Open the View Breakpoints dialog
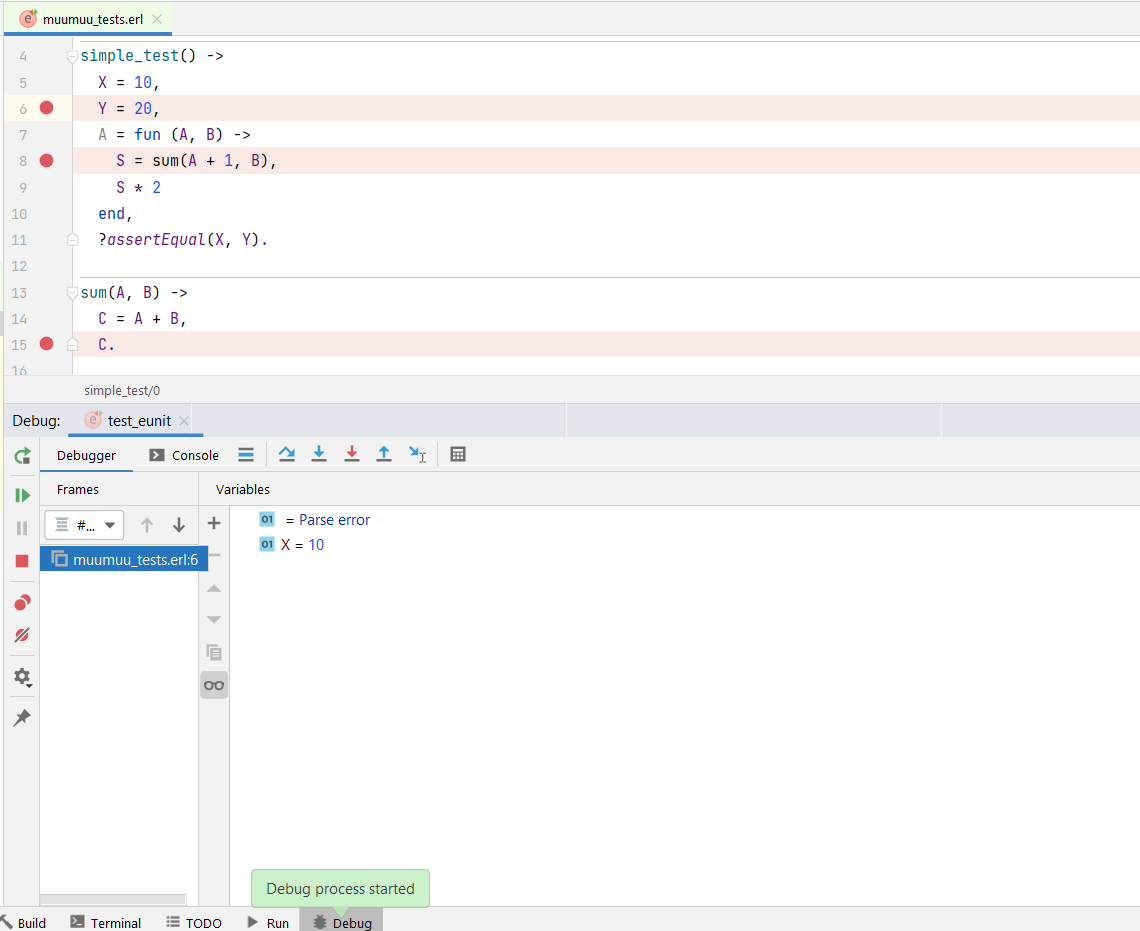The image size is (1140, 931). coord(22,601)
